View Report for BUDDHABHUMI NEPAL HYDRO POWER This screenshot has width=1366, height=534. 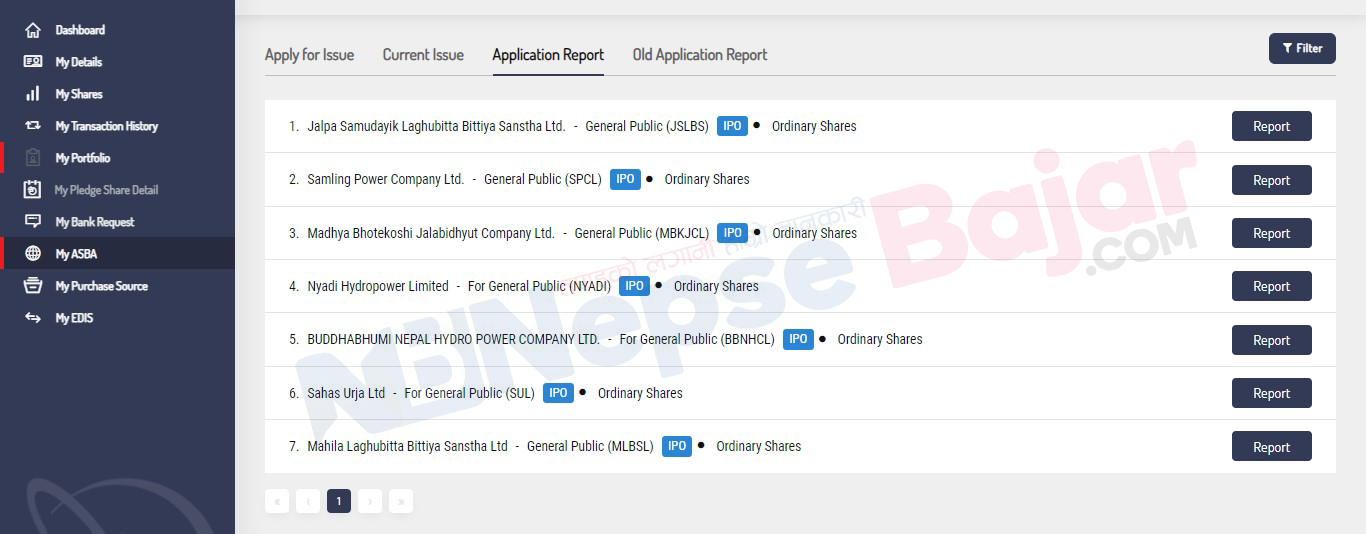[1271, 340]
